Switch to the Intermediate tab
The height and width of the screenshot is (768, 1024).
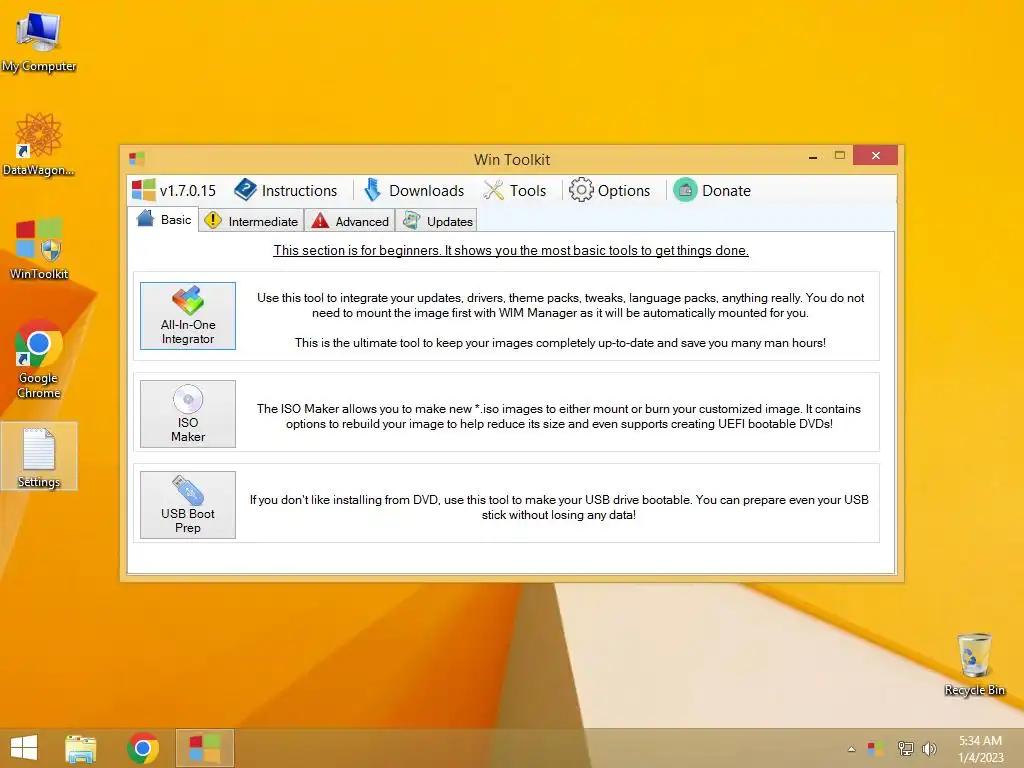[x=251, y=221]
